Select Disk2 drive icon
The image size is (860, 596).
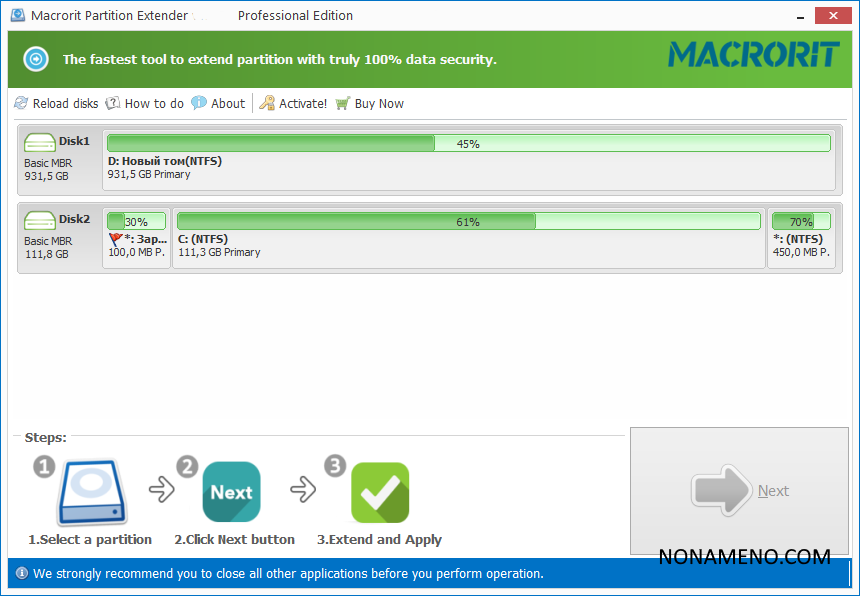click(40, 220)
